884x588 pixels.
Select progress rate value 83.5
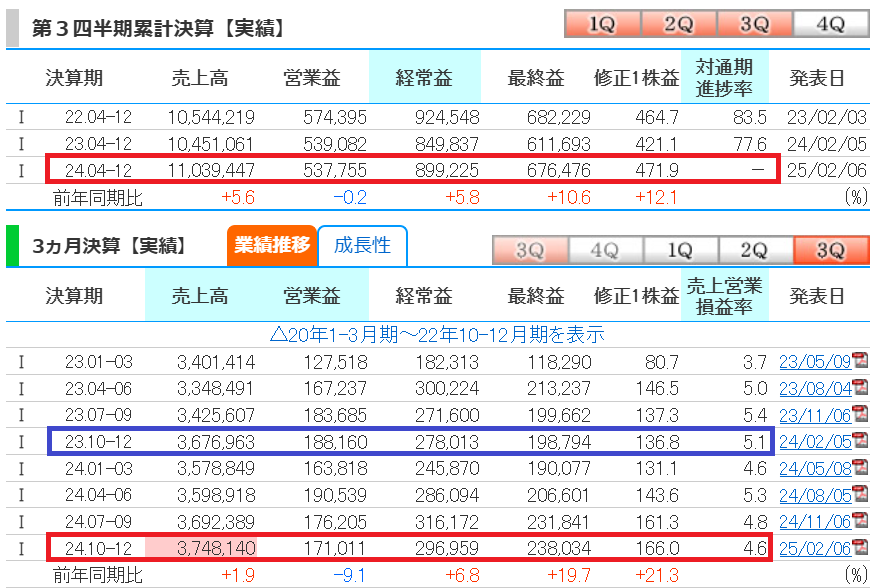(750, 117)
